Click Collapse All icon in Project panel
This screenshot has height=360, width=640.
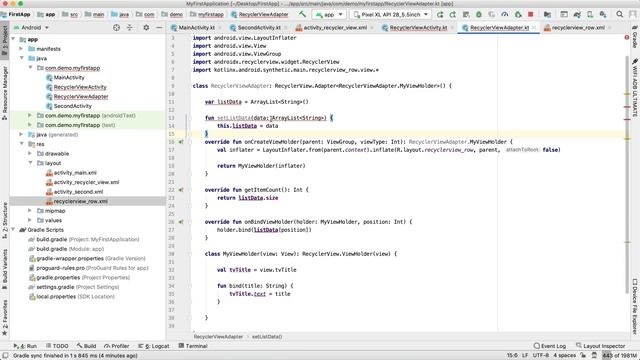129,27
